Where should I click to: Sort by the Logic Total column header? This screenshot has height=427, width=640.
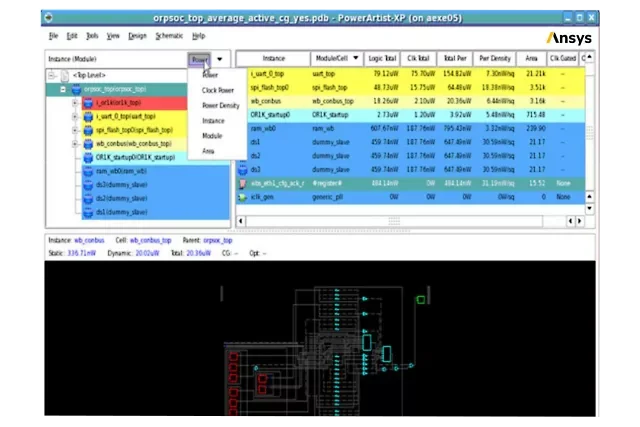pos(382,58)
